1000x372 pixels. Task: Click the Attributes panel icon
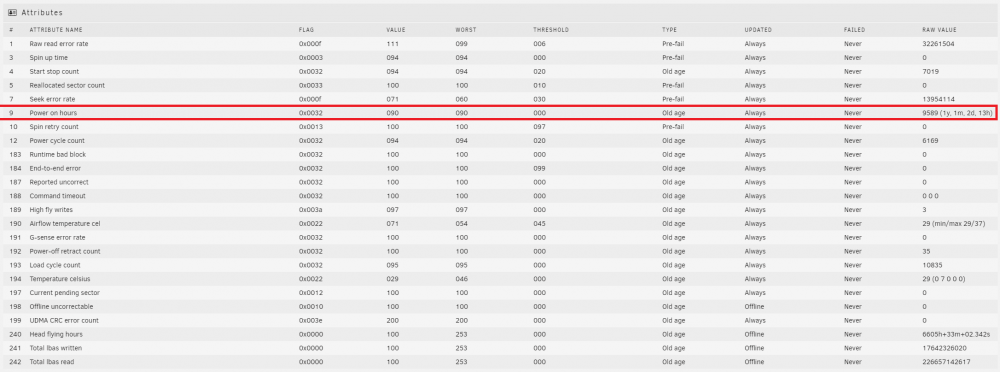tap(13, 13)
